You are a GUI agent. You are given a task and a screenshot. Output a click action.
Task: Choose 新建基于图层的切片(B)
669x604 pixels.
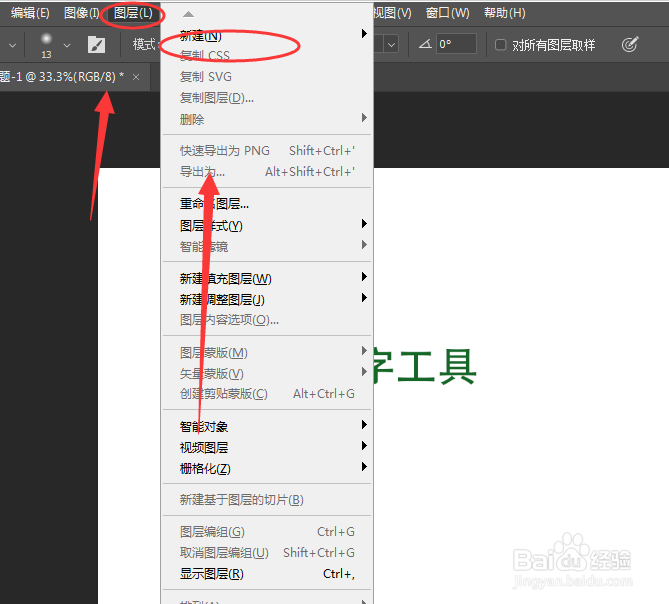coord(267,499)
